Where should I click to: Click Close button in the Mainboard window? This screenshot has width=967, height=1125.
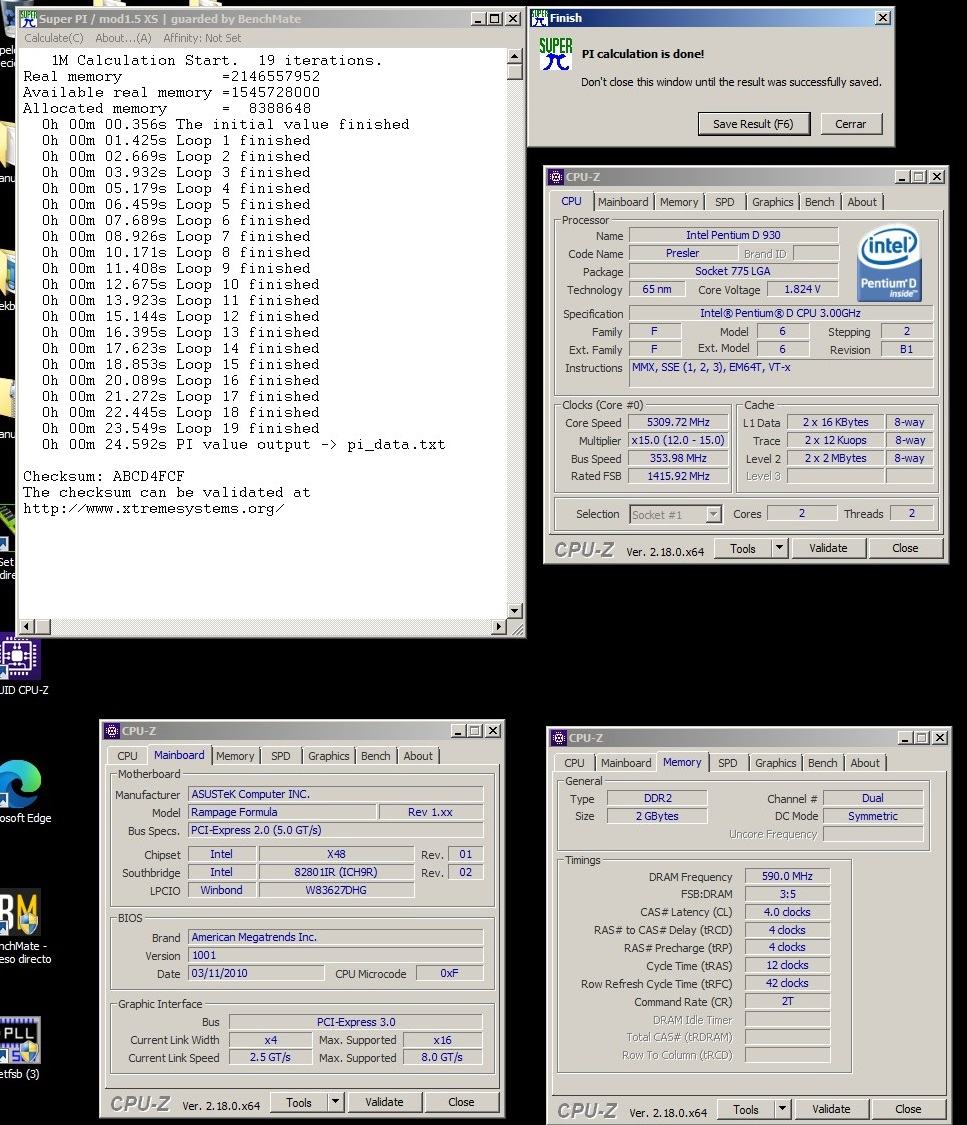pos(461,1102)
